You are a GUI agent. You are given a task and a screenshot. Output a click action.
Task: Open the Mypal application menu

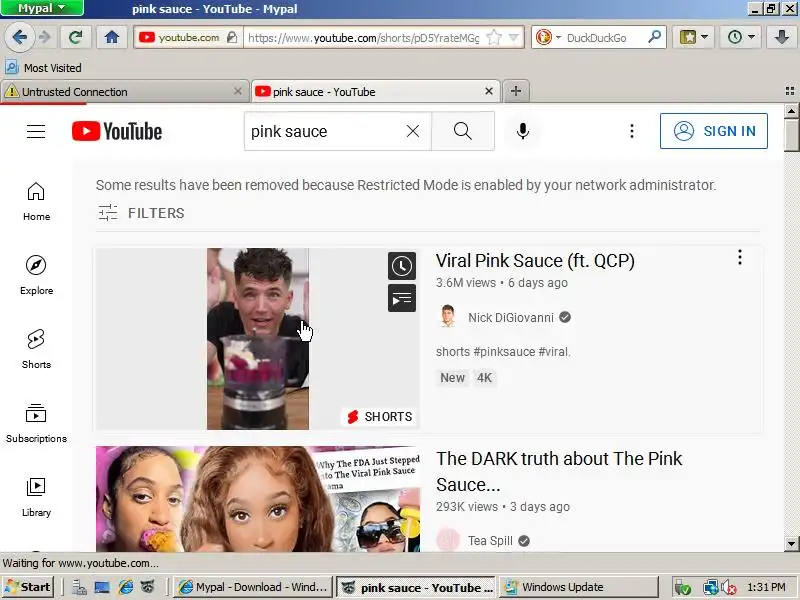42,8
